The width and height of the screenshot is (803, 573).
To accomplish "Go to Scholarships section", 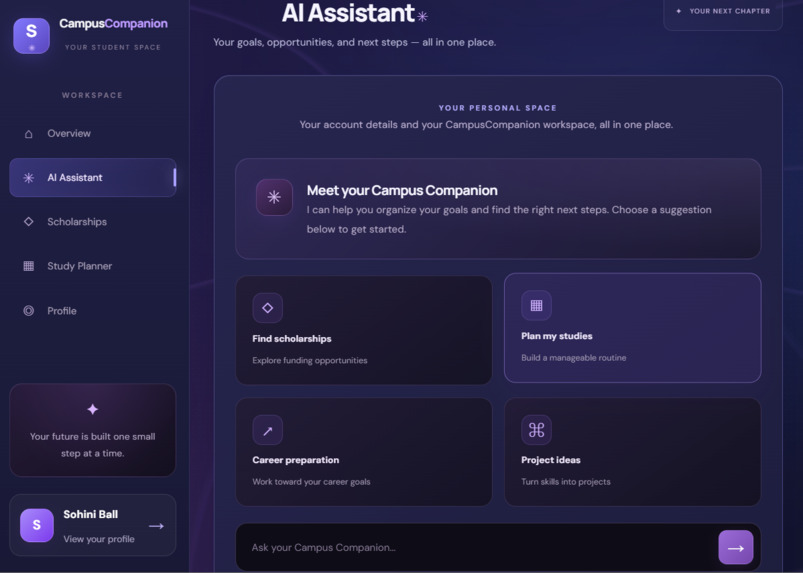I will (93, 222).
